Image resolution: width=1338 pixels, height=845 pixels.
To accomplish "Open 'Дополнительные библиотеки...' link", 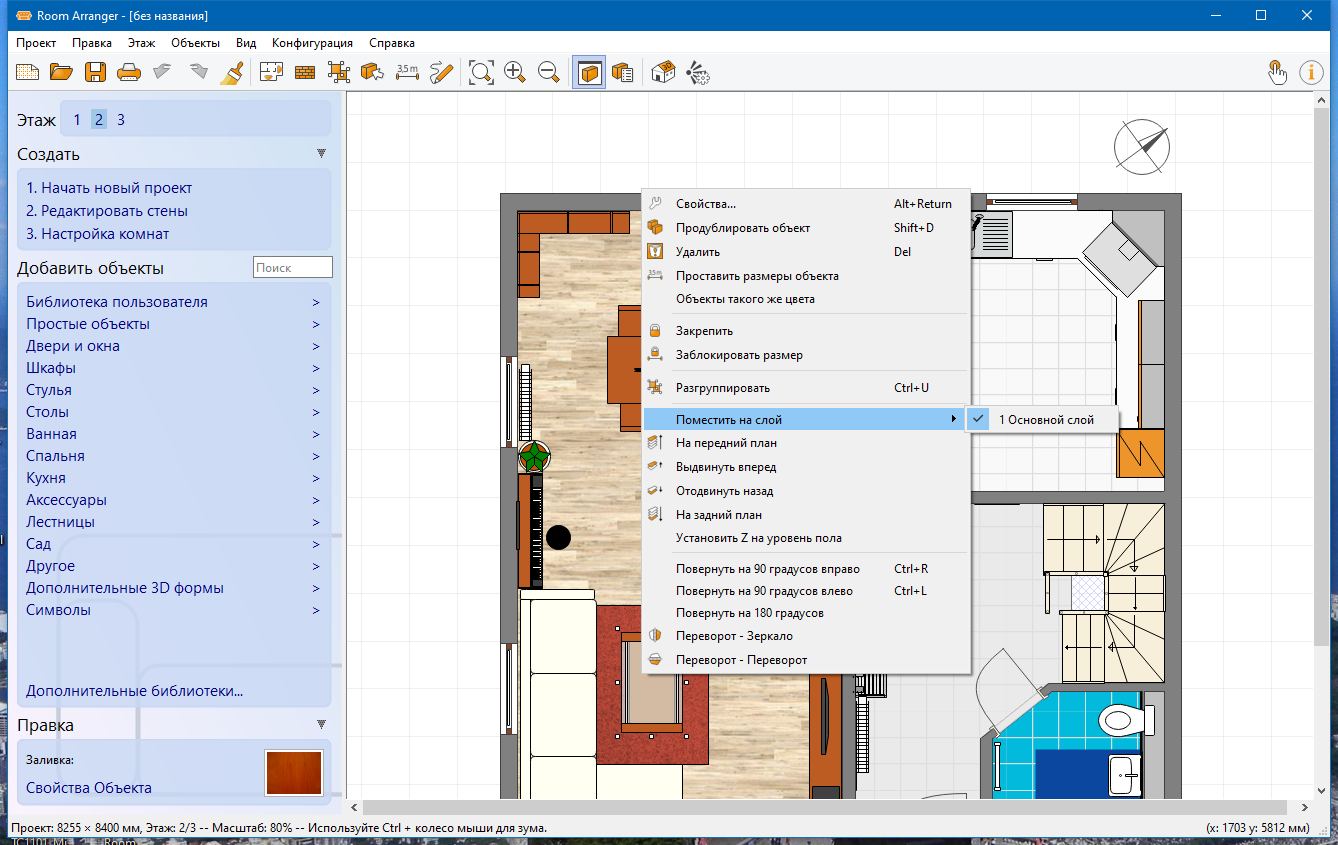I will [135, 691].
